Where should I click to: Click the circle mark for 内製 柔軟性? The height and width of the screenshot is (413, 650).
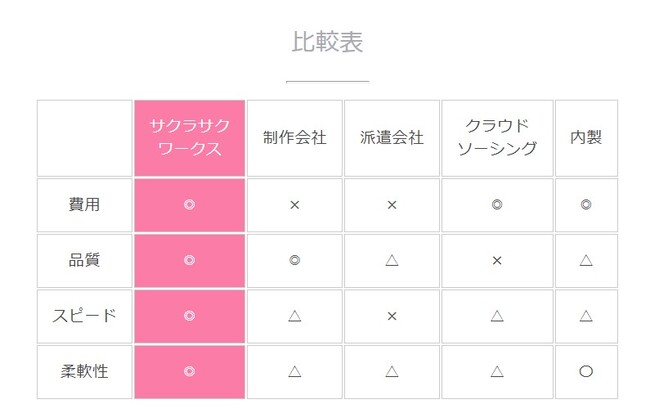[x=586, y=371]
